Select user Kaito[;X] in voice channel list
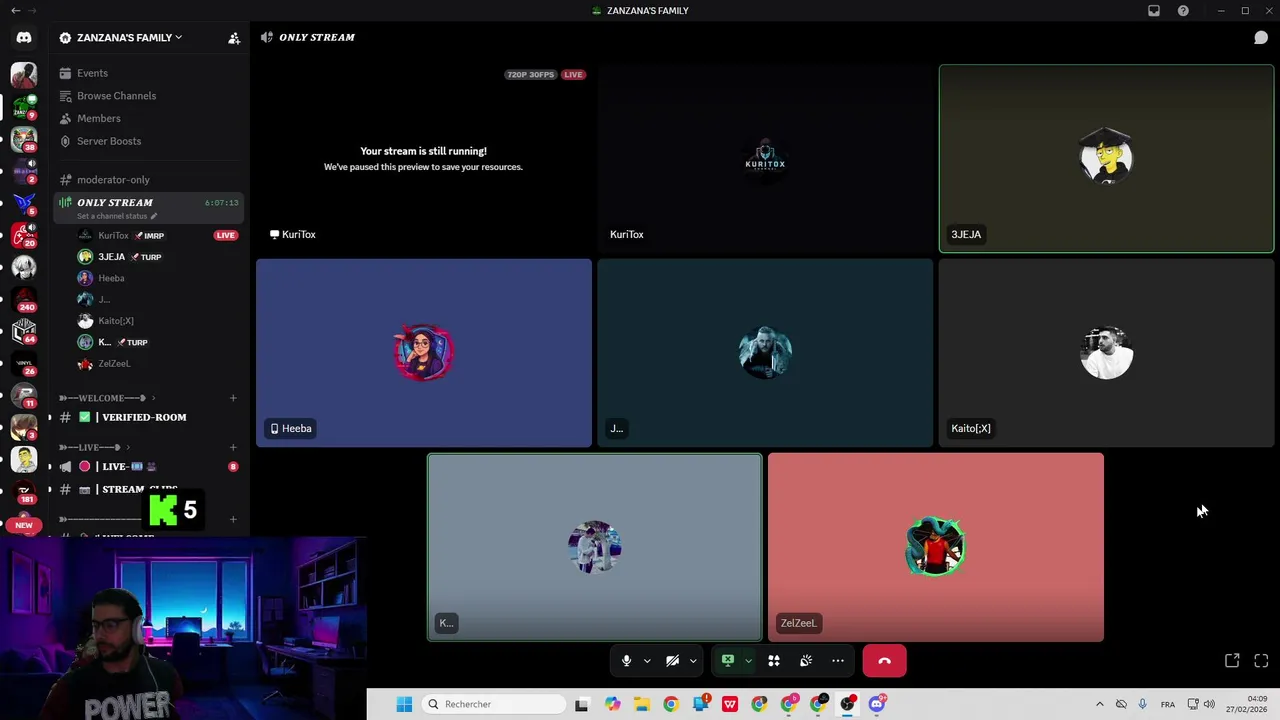The height and width of the screenshot is (720, 1280). (116, 321)
